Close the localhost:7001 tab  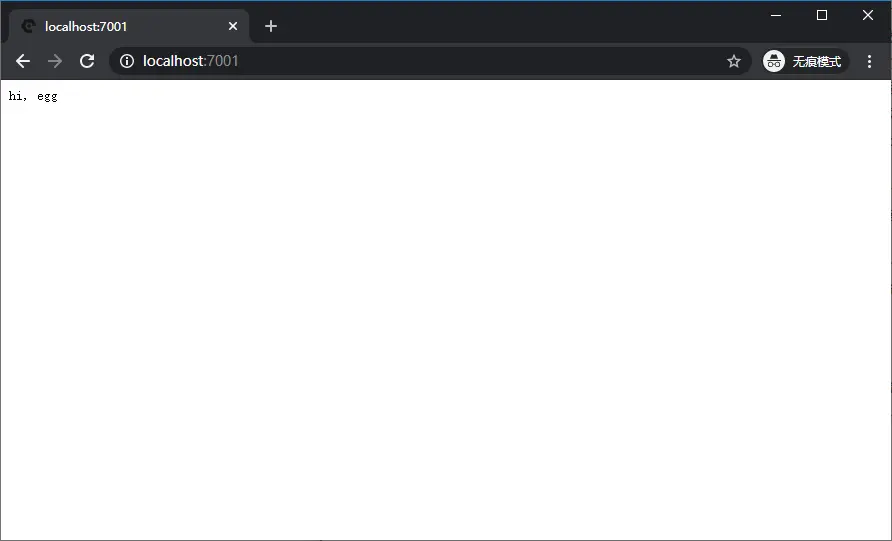click(x=233, y=26)
